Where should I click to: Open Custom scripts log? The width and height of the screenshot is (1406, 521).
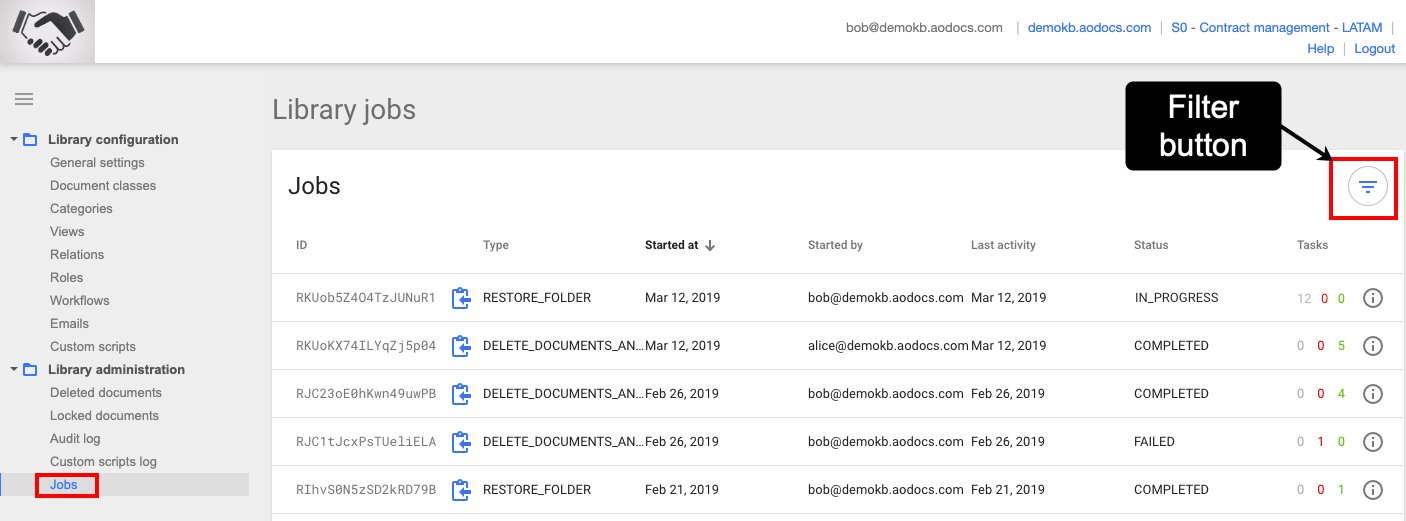point(103,462)
